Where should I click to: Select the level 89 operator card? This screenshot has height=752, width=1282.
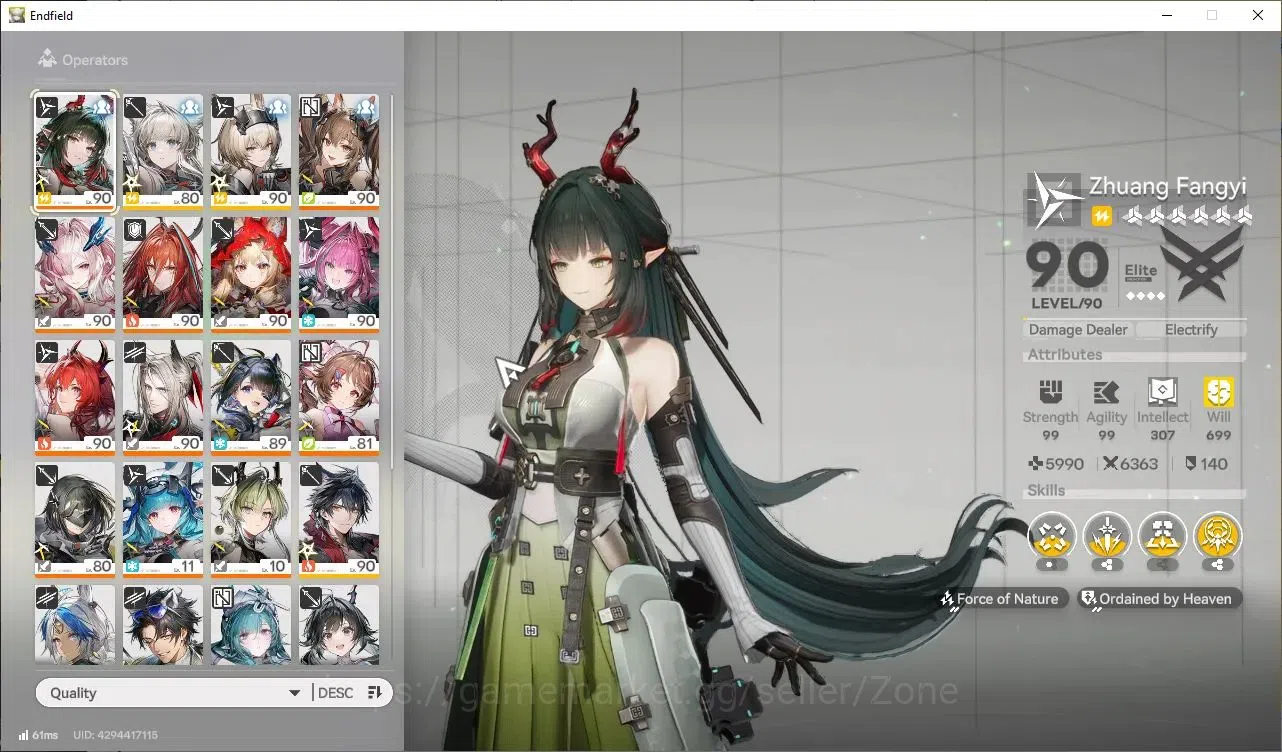[x=251, y=398]
